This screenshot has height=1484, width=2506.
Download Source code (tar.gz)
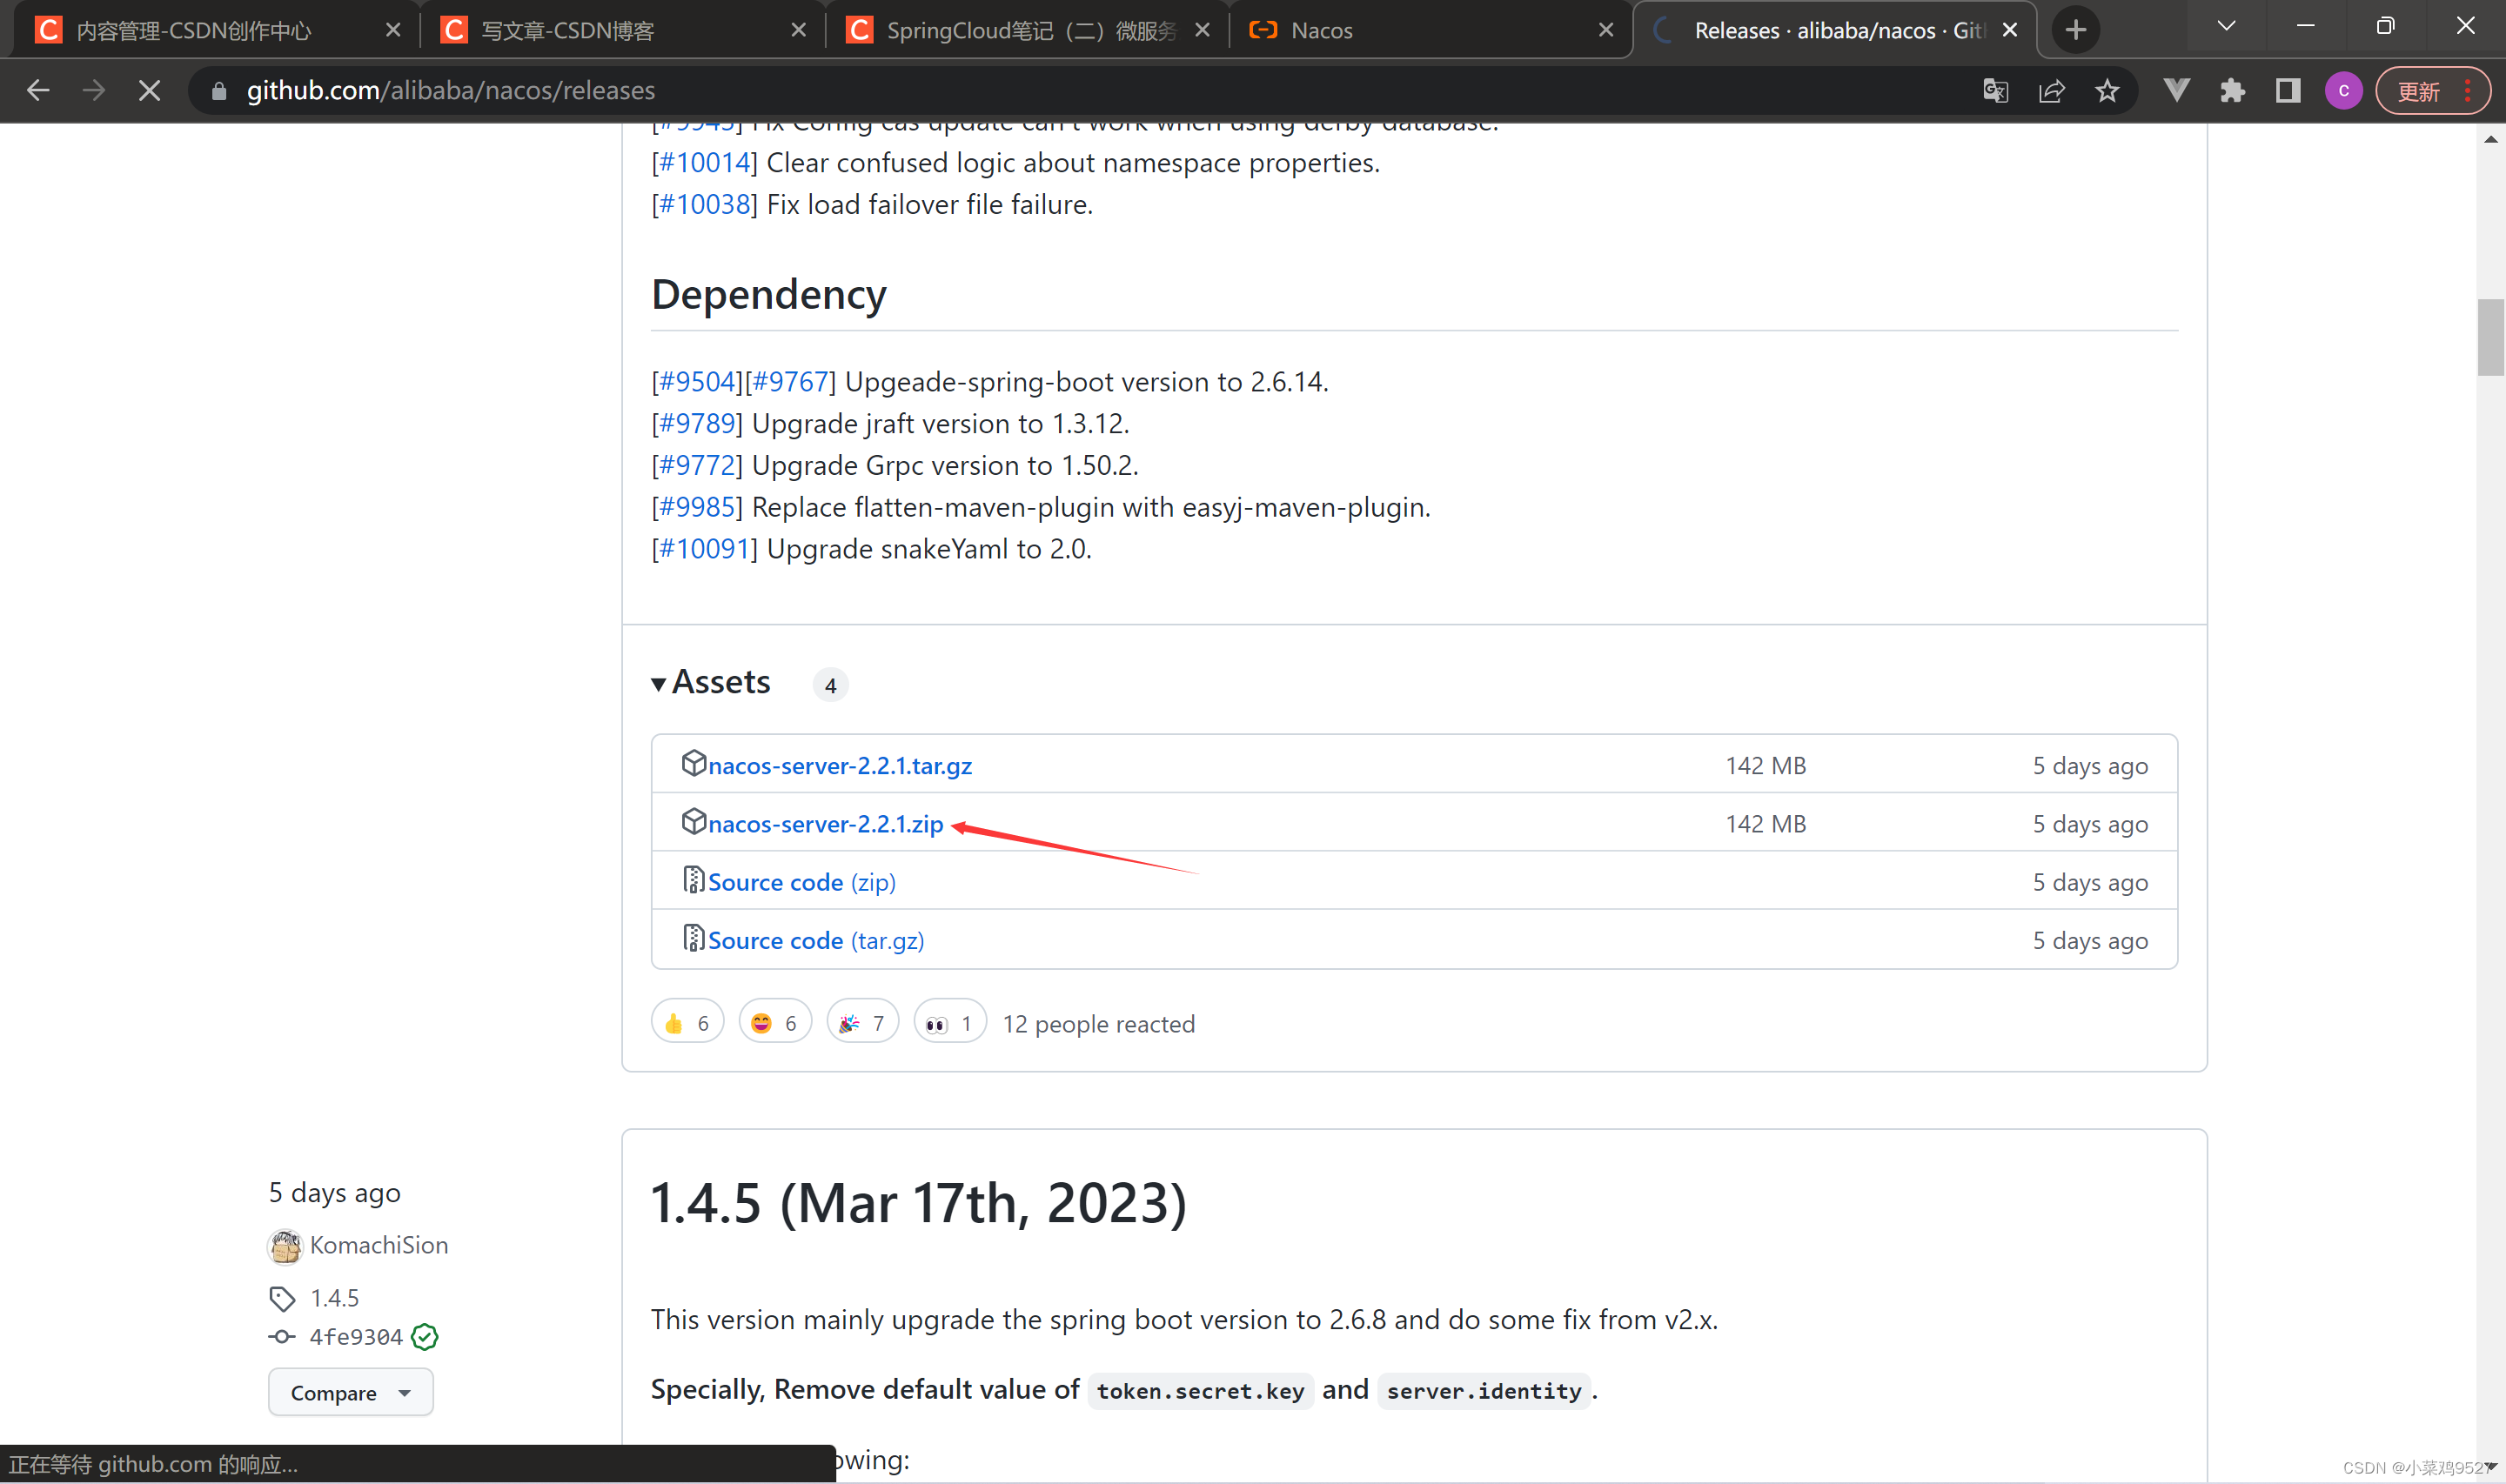click(816, 941)
